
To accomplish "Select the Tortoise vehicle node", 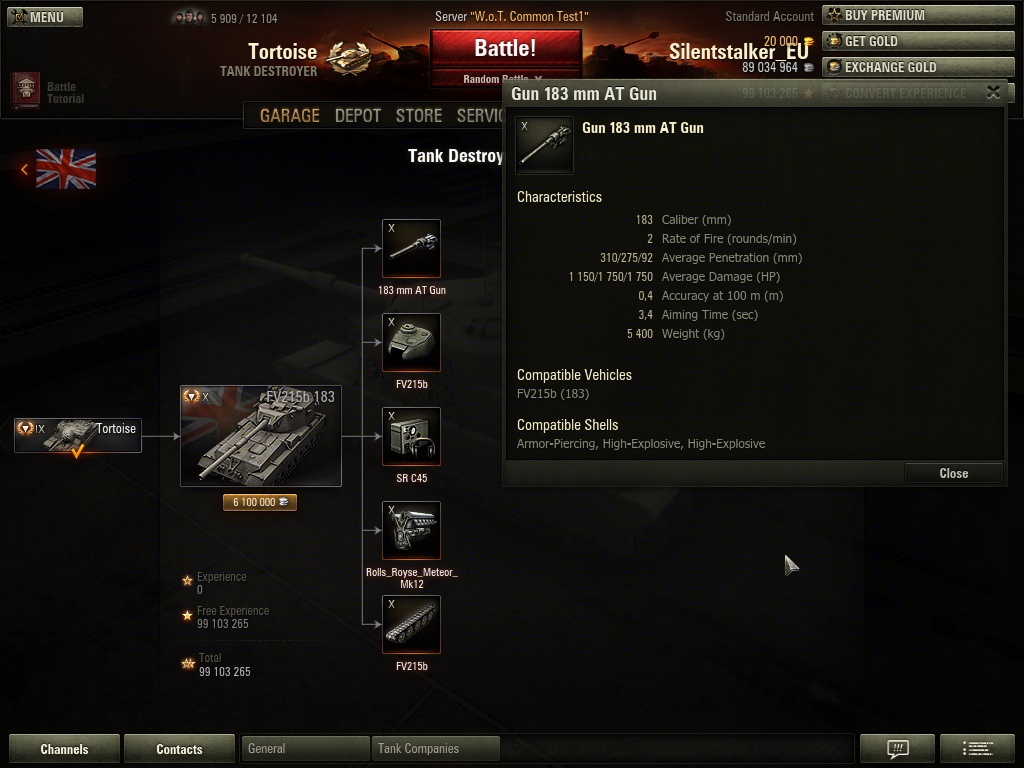I will [x=78, y=436].
